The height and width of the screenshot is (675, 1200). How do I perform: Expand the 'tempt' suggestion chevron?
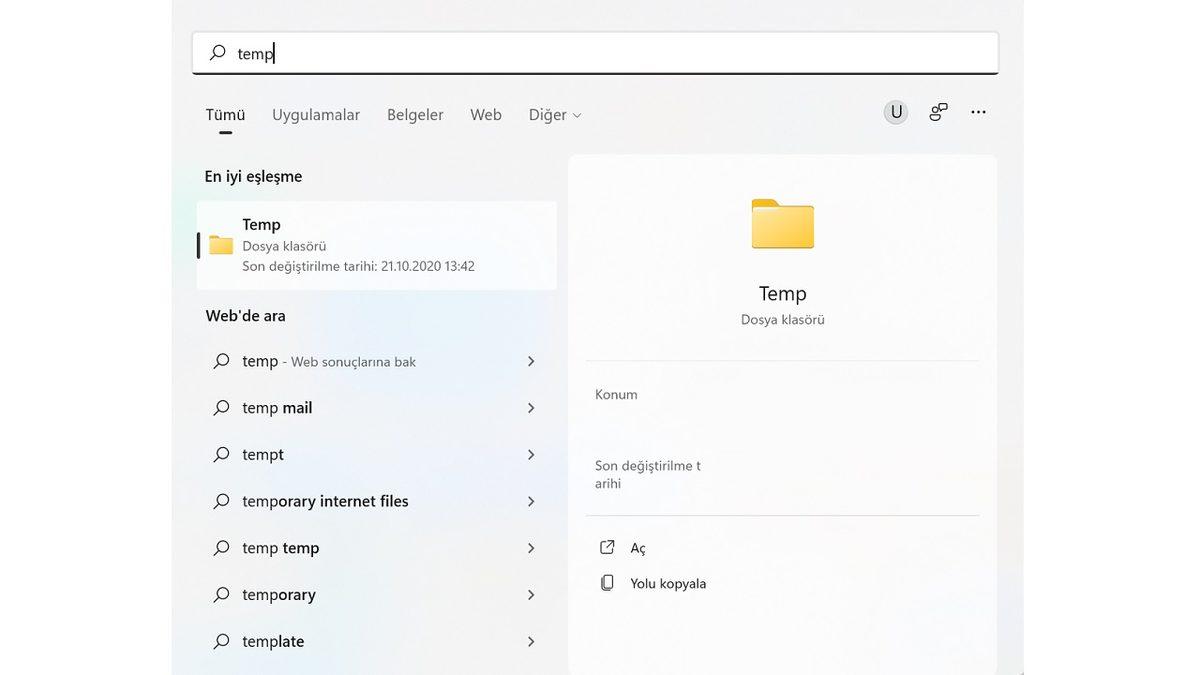[x=531, y=455]
